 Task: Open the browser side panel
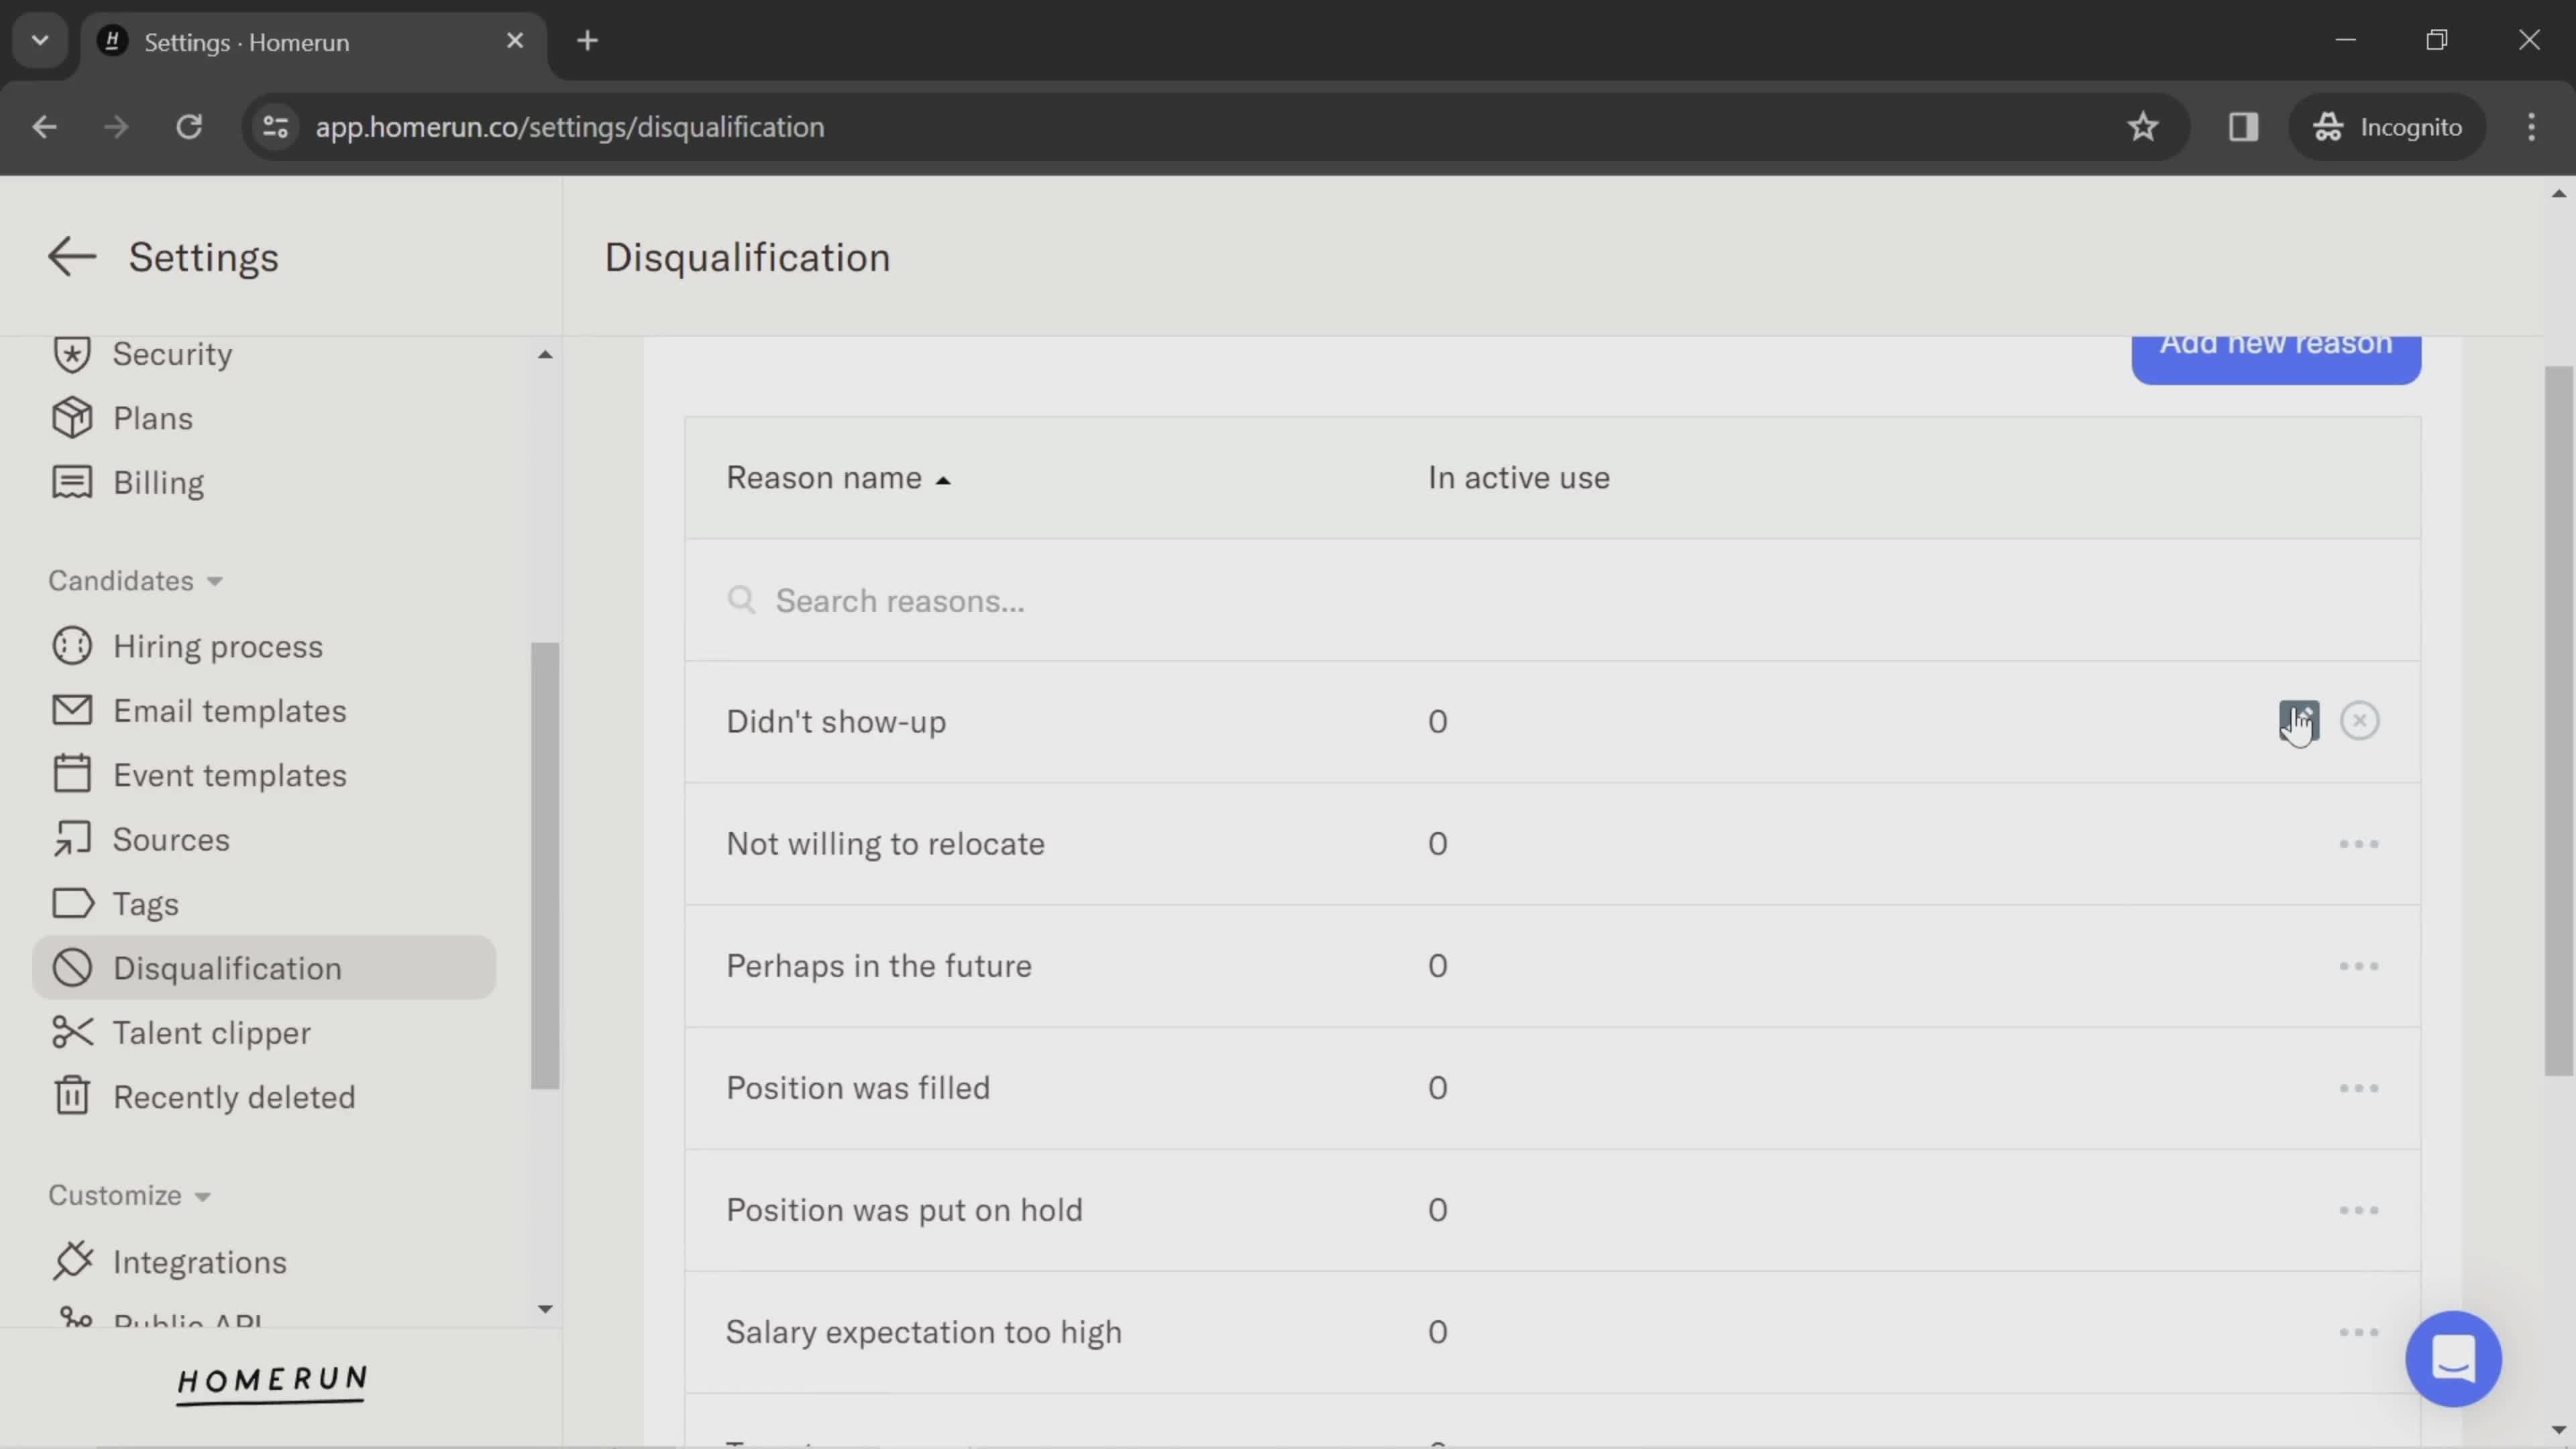(2243, 127)
